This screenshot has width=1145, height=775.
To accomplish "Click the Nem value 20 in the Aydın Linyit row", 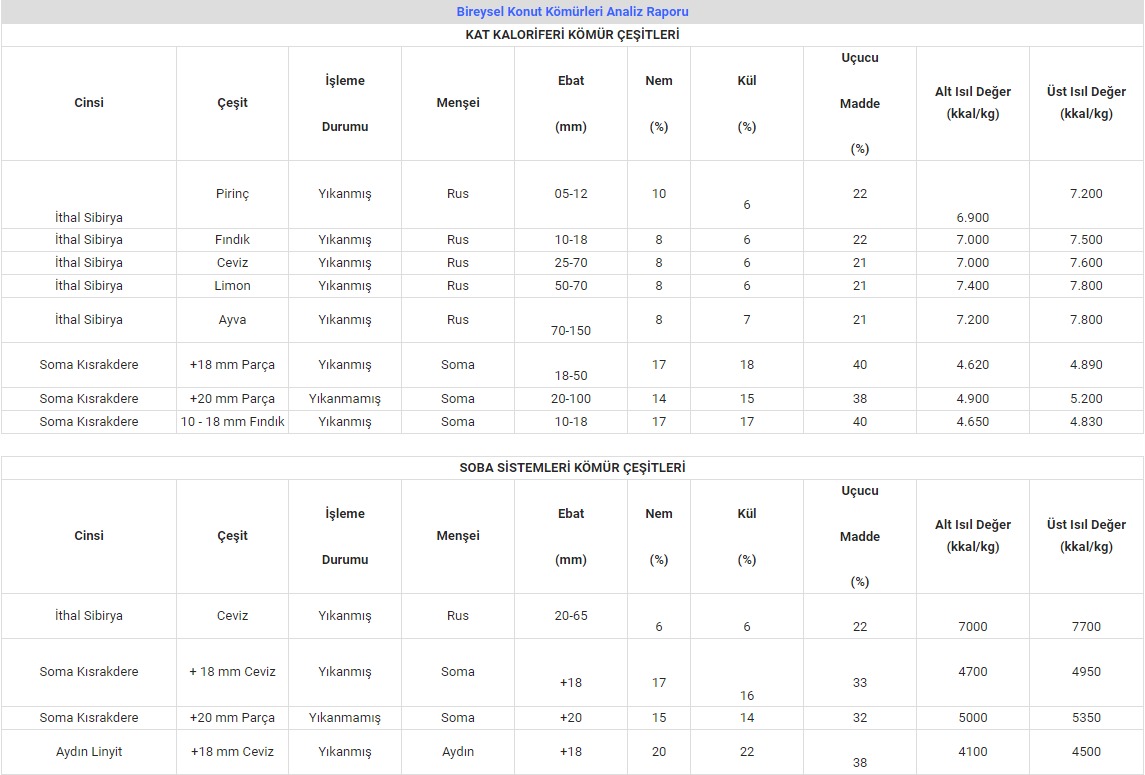I will pos(659,751).
